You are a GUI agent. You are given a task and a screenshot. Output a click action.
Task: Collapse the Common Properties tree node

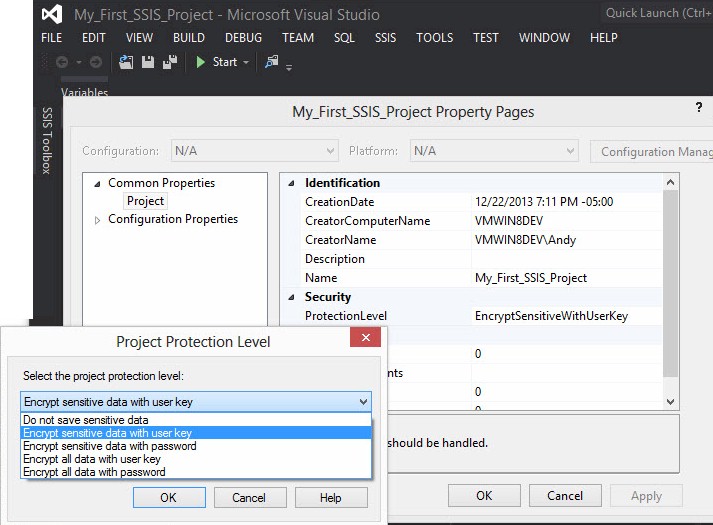click(x=97, y=184)
